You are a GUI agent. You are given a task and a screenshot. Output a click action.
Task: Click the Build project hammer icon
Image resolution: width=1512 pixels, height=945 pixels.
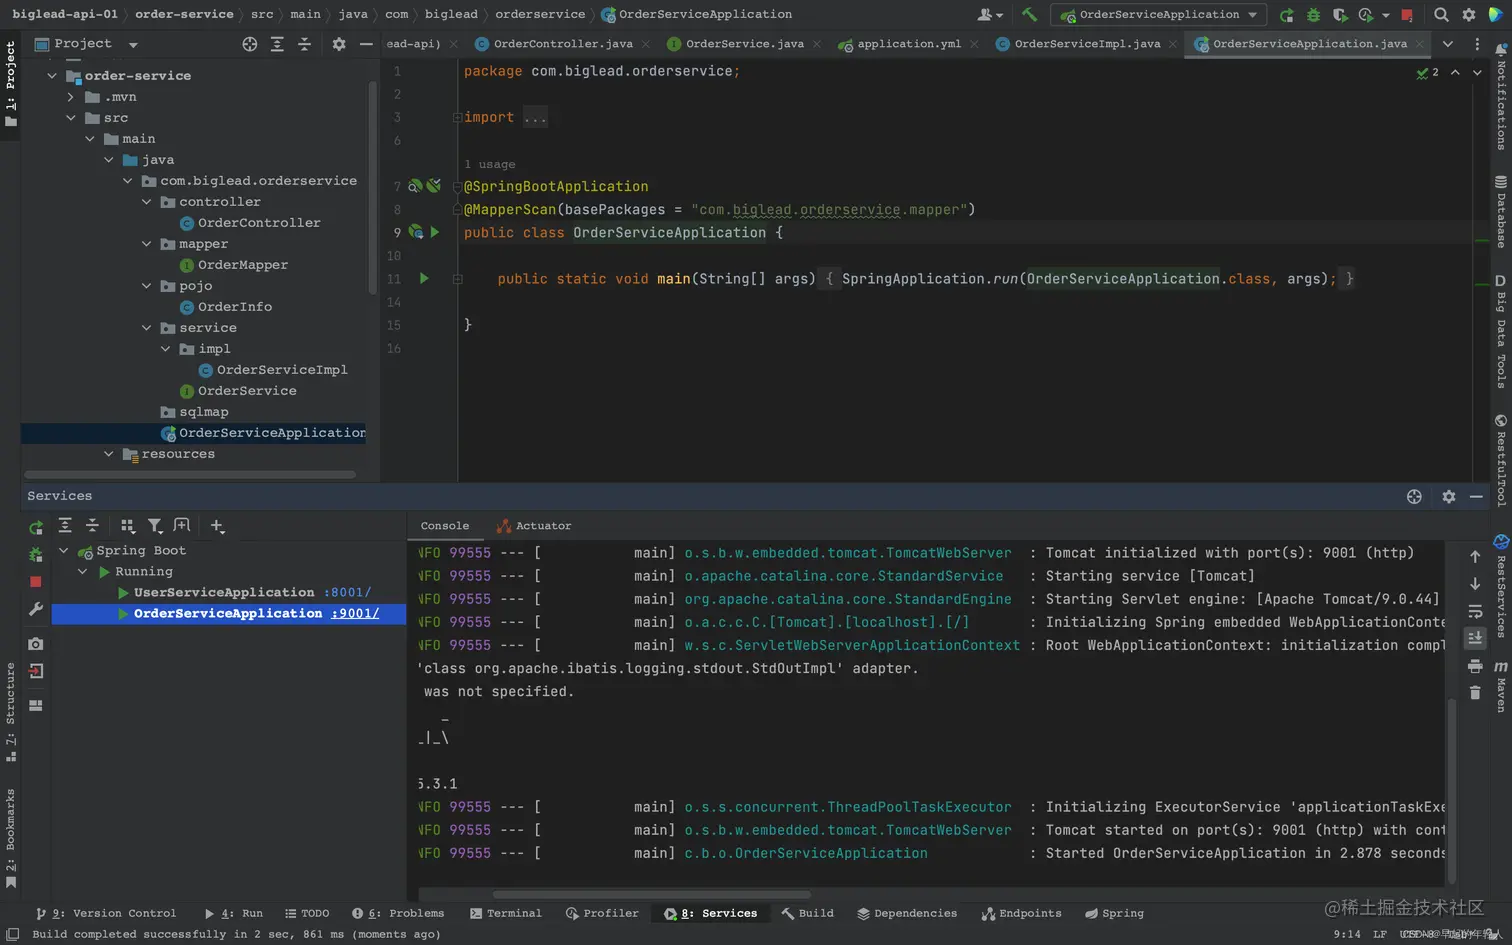[1029, 14]
